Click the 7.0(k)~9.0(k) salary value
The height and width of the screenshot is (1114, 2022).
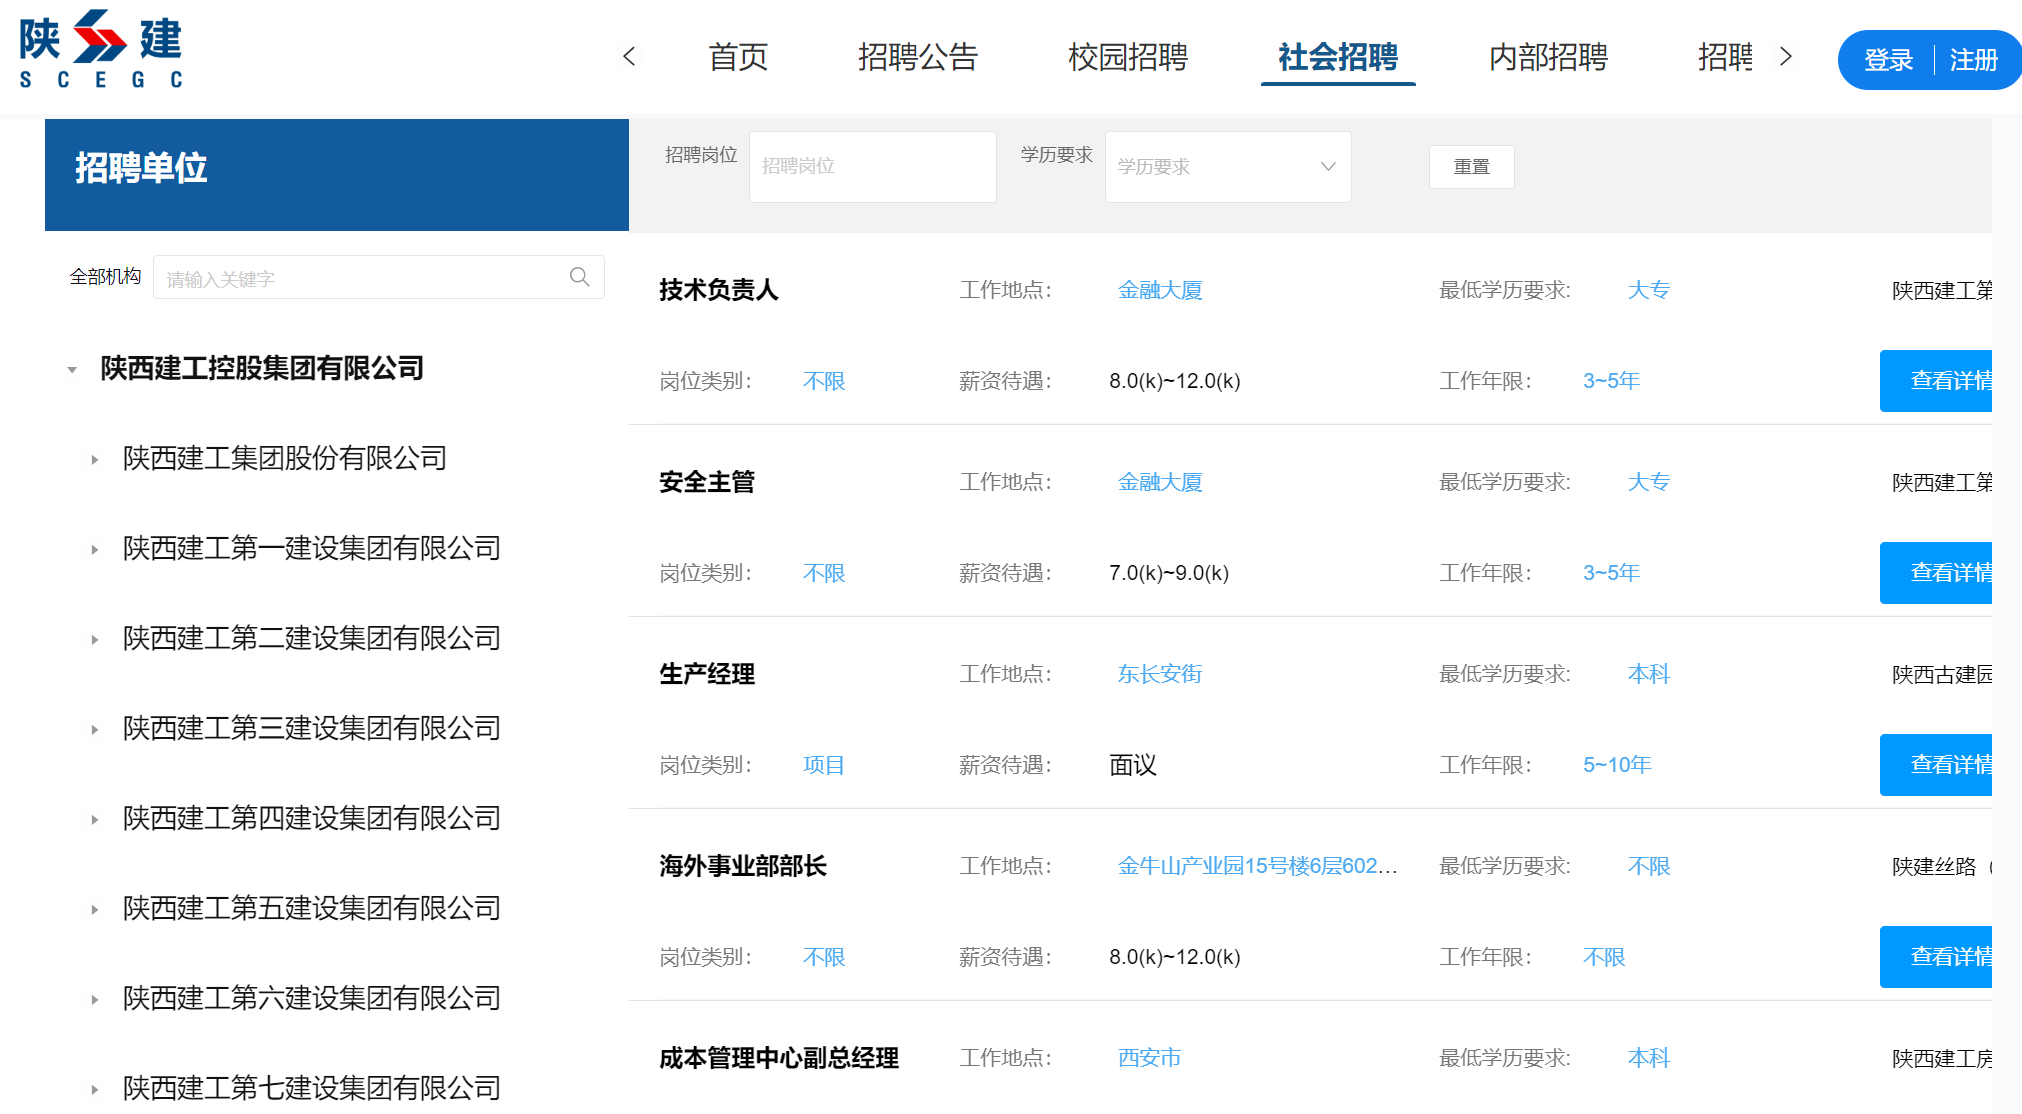1169,573
